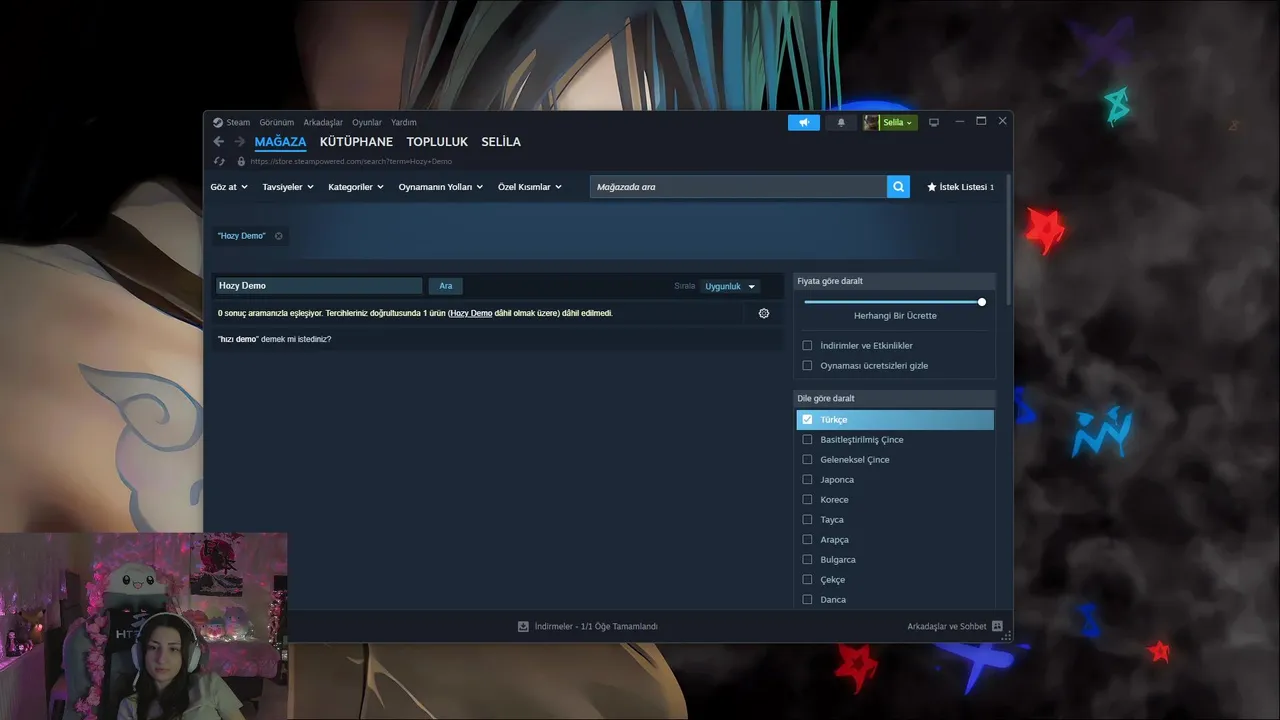Expand the Göz at dropdown

pos(229,187)
